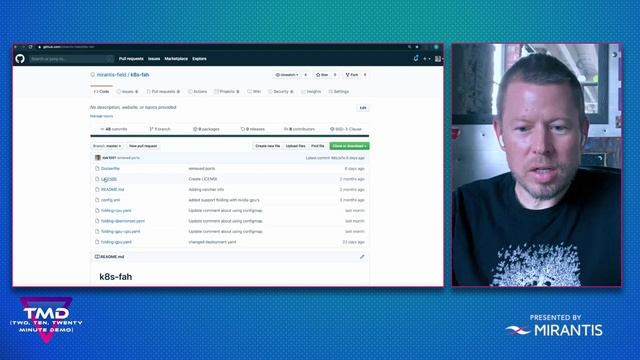Focus the GitHub search field

[x=71, y=59]
